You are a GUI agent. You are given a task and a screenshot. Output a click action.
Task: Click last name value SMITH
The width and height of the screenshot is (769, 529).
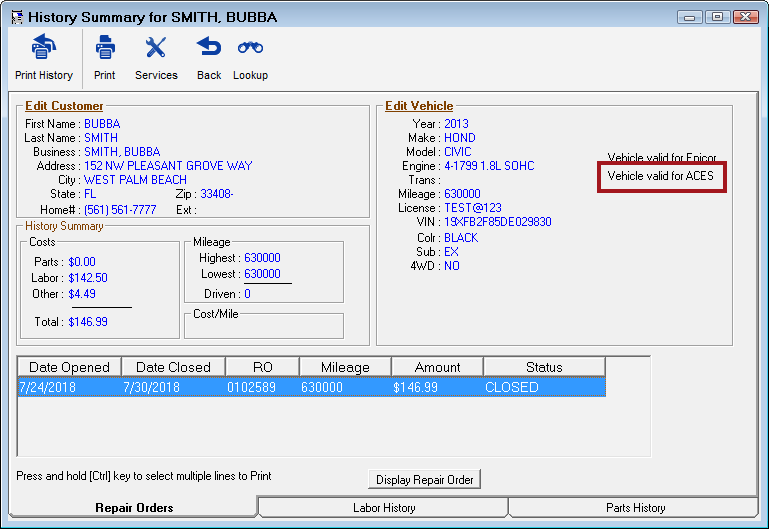101,138
